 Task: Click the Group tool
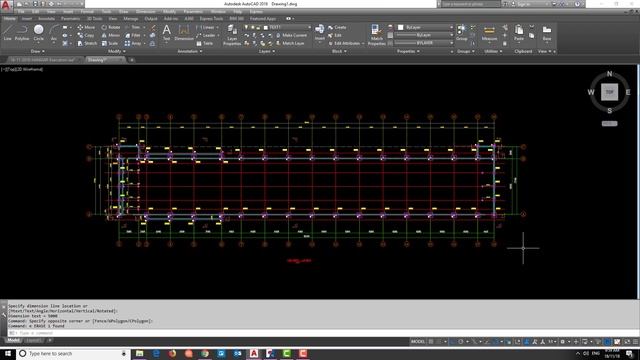[461, 32]
